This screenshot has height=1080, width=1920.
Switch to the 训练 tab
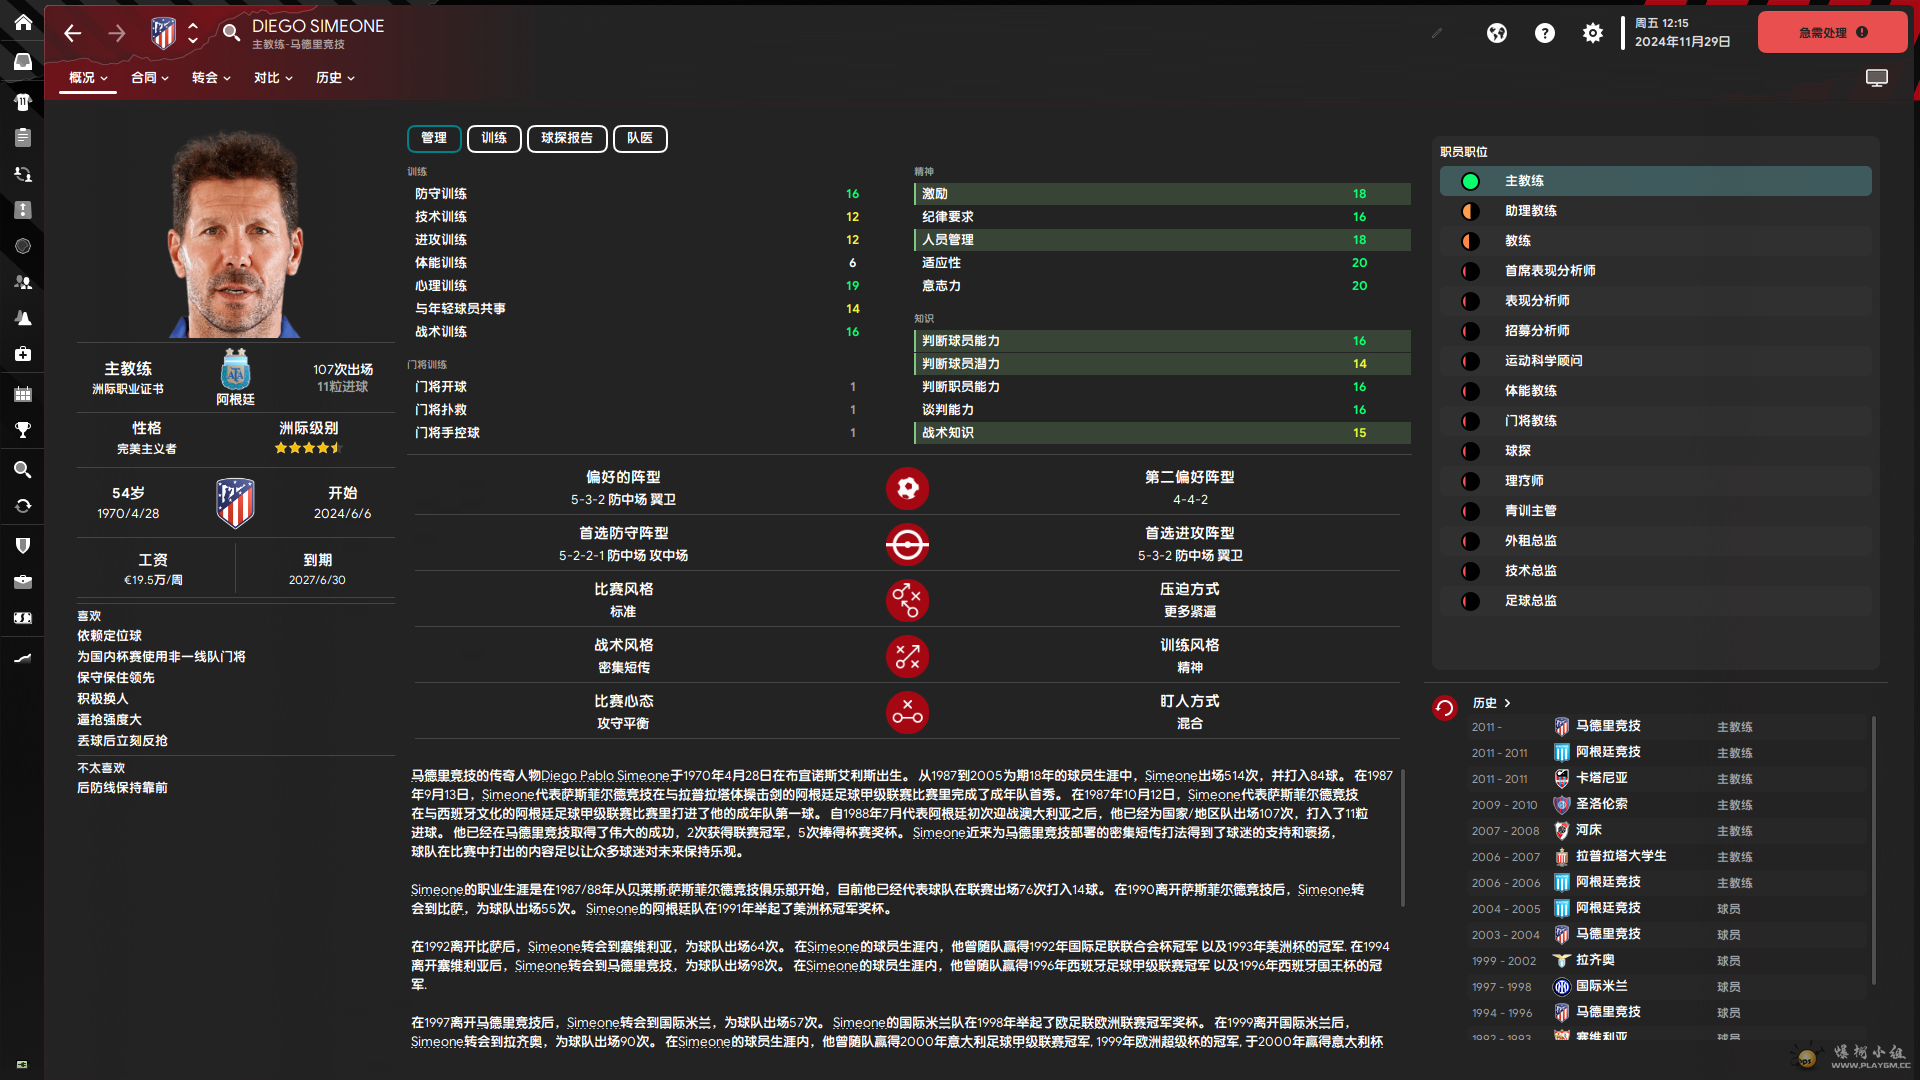(494, 138)
